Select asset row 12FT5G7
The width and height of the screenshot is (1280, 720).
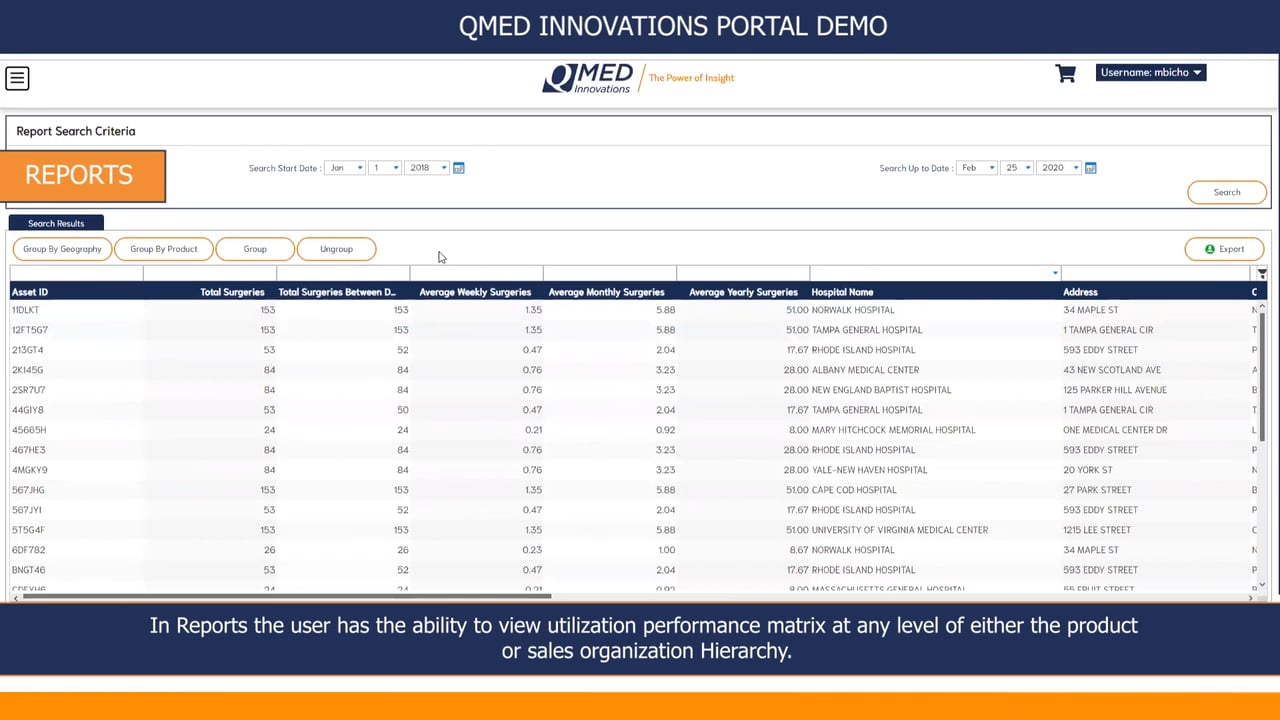[634, 330]
